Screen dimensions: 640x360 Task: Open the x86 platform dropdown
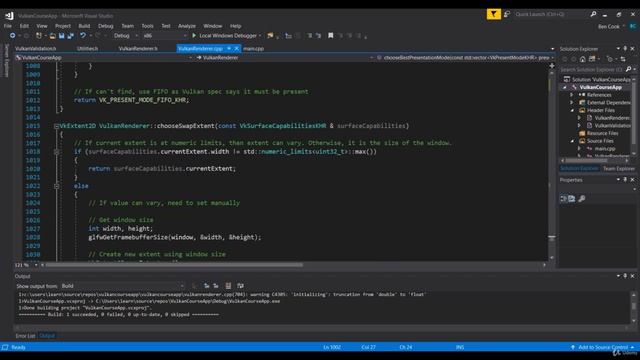(x=164, y=36)
